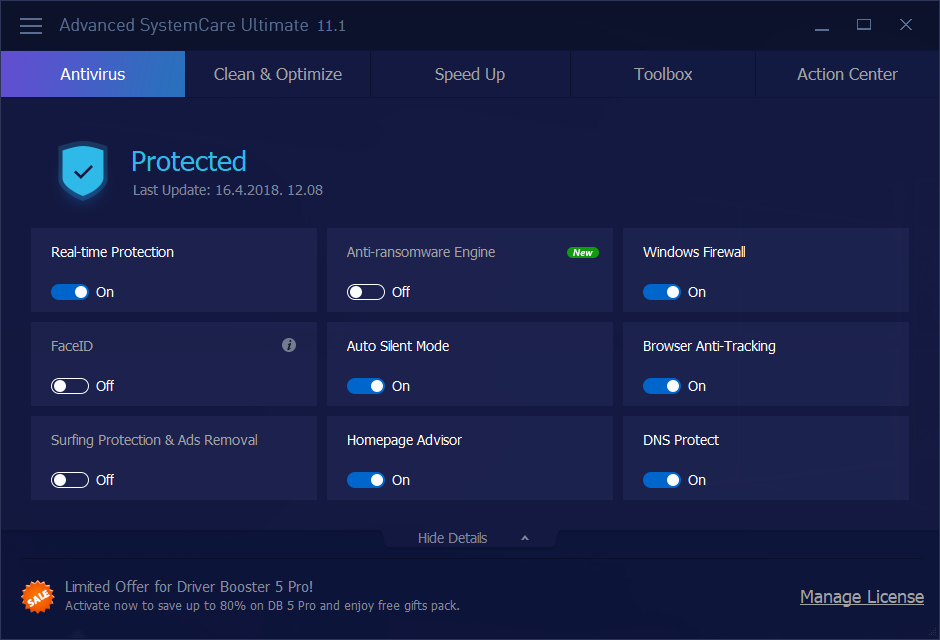The height and width of the screenshot is (640, 940).
Task: Click the DNS Protect label
Action: (681, 440)
